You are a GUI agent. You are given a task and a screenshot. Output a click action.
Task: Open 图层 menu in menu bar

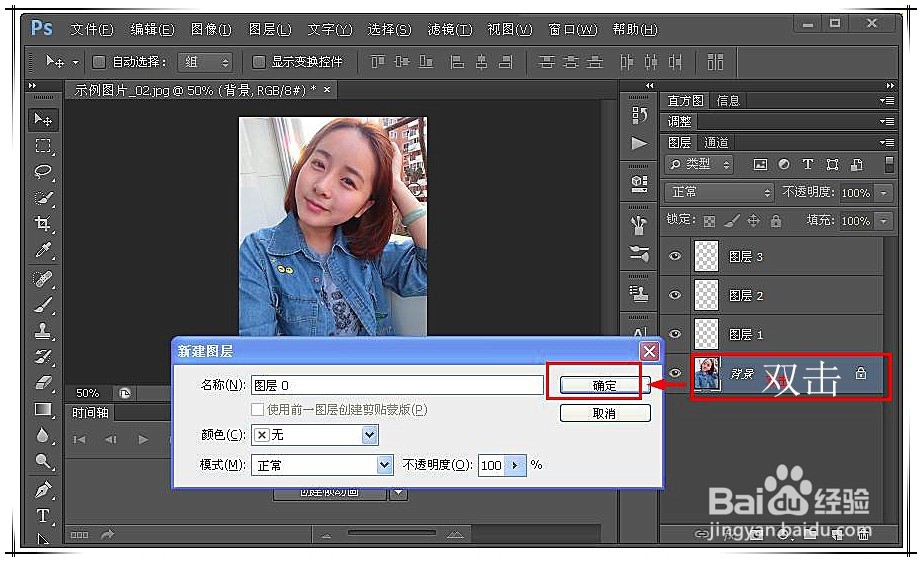click(x=270, y=29)
